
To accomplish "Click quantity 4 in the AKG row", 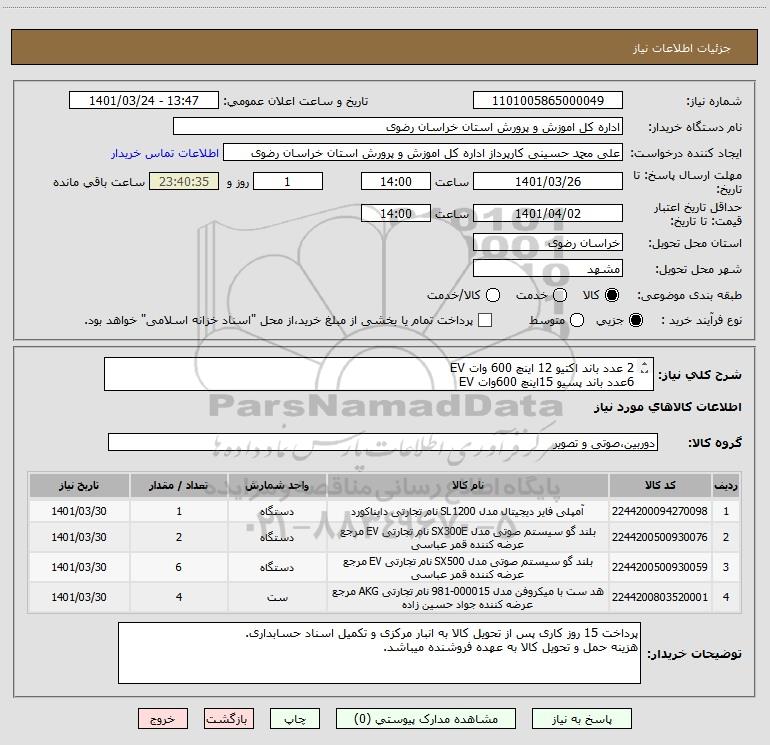I will [179, 597].
